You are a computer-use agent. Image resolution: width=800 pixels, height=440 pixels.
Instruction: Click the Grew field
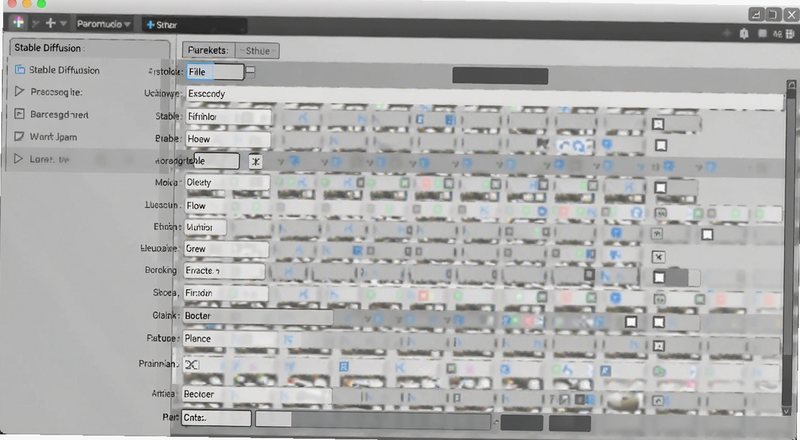pos(226,249)
